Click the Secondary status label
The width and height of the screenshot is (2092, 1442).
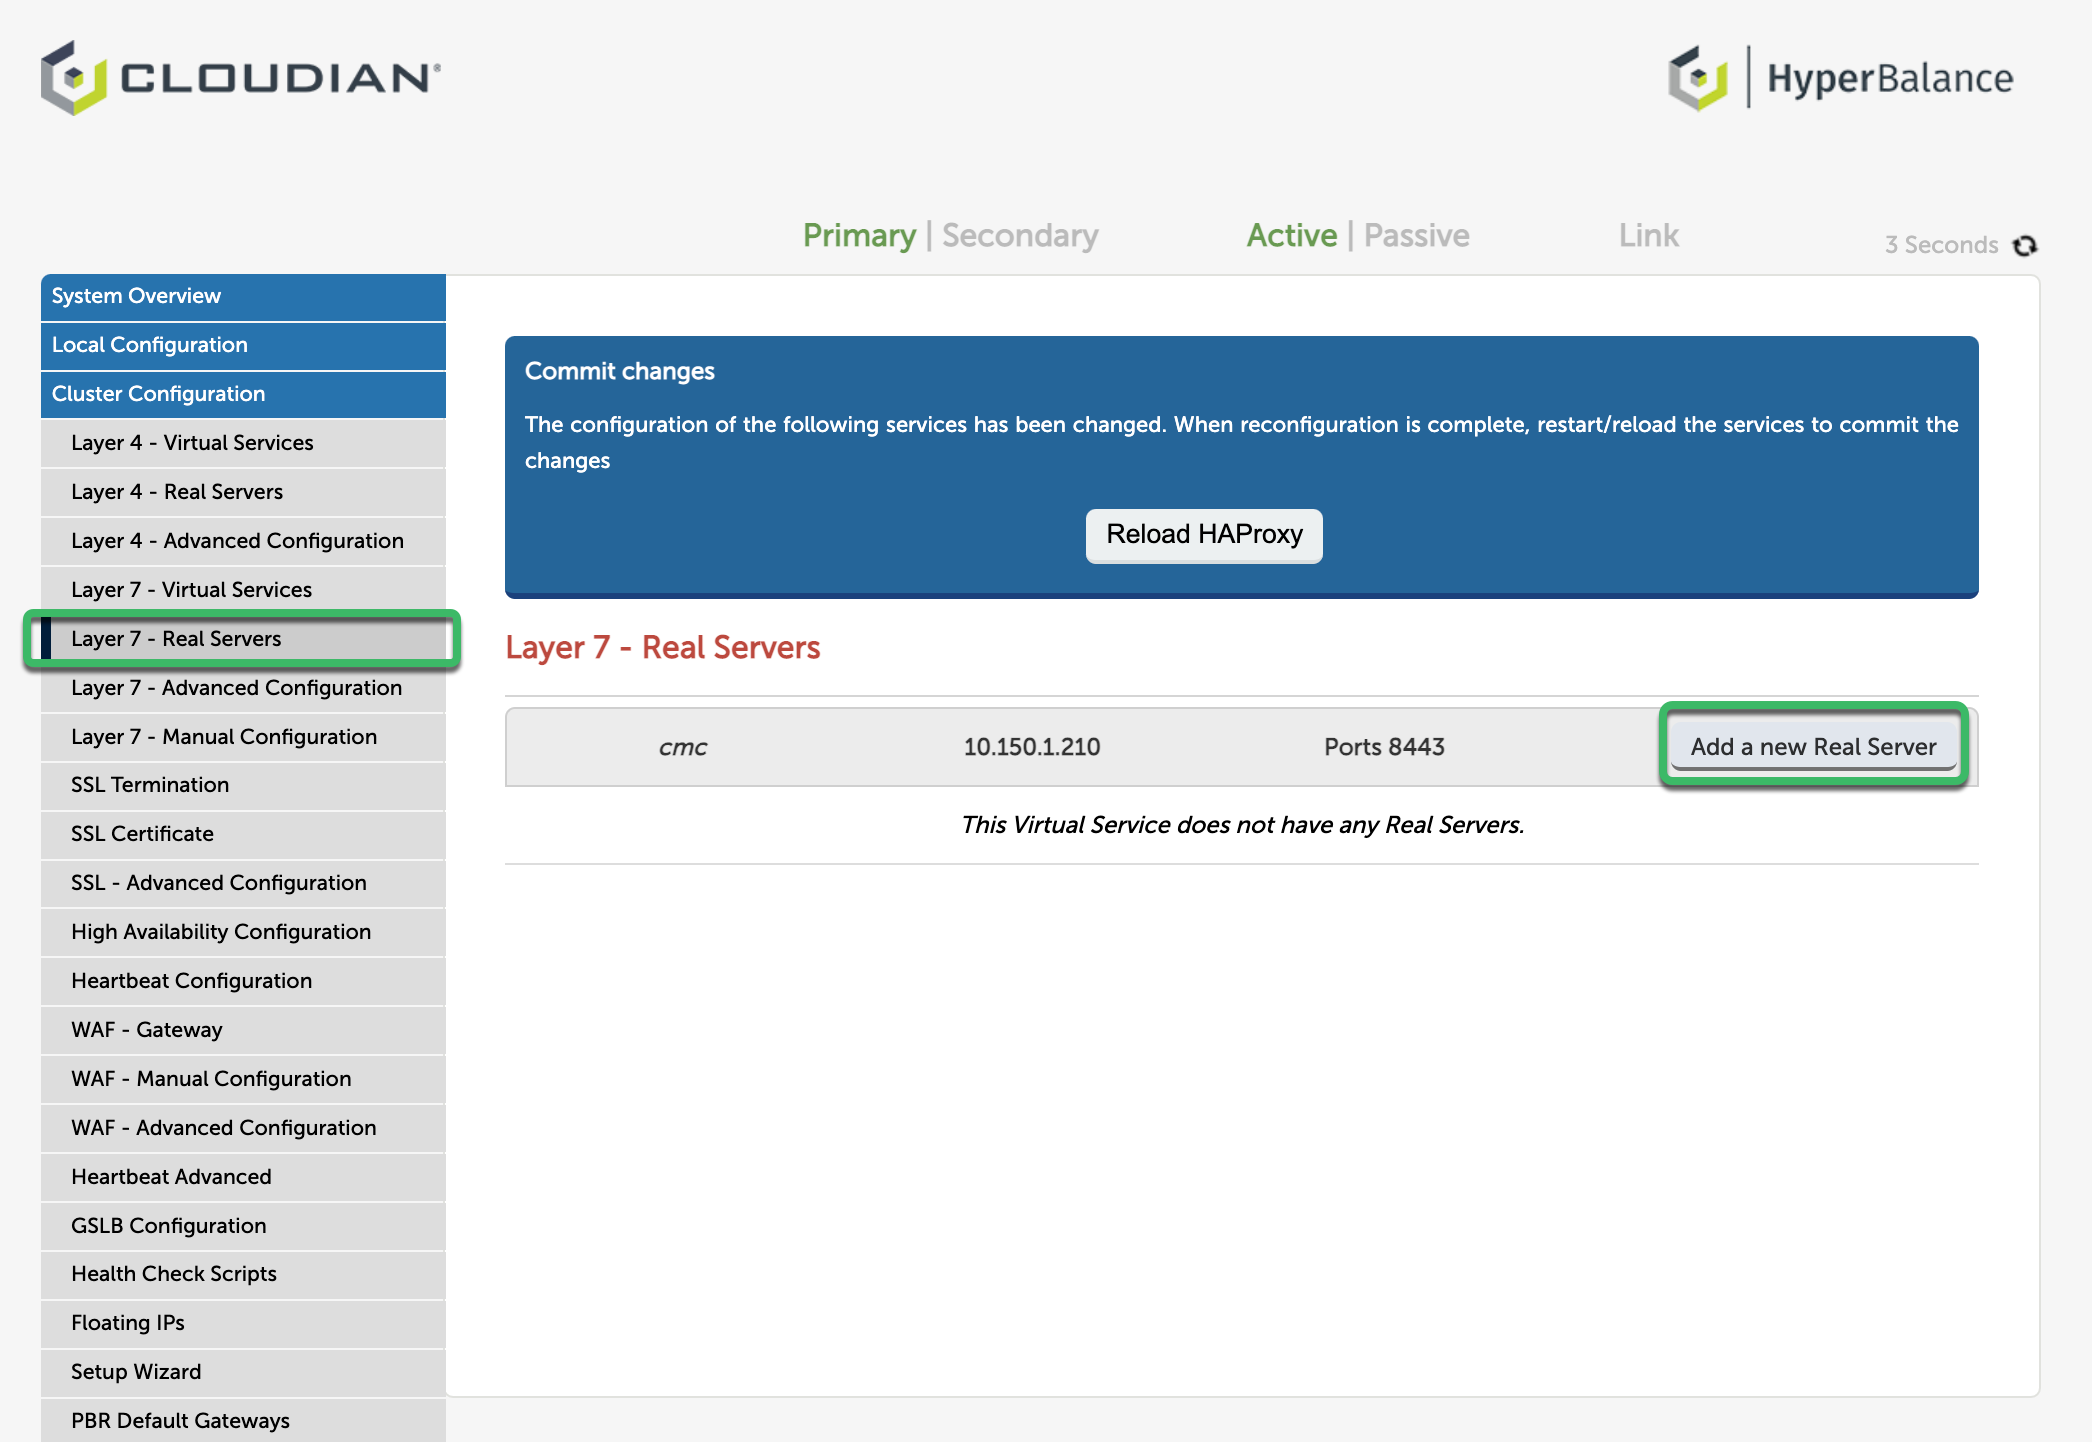1020,236
